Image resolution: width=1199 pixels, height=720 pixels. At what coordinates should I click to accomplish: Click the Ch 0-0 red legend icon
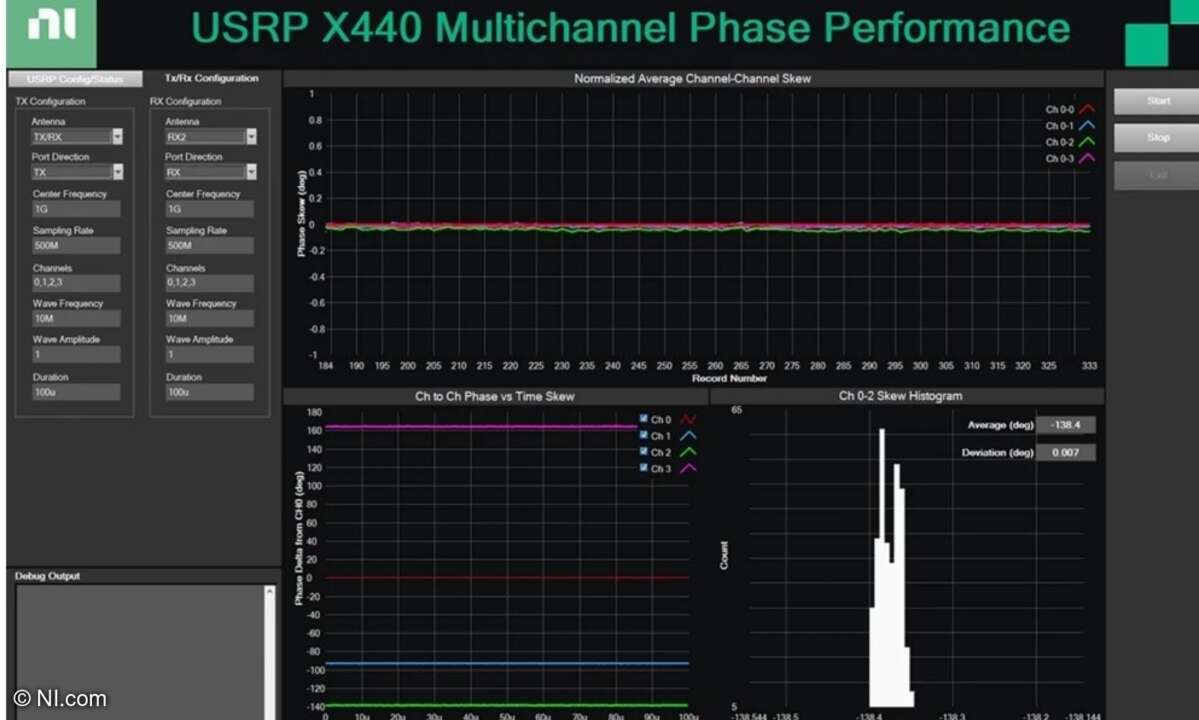click(1087, 109)
